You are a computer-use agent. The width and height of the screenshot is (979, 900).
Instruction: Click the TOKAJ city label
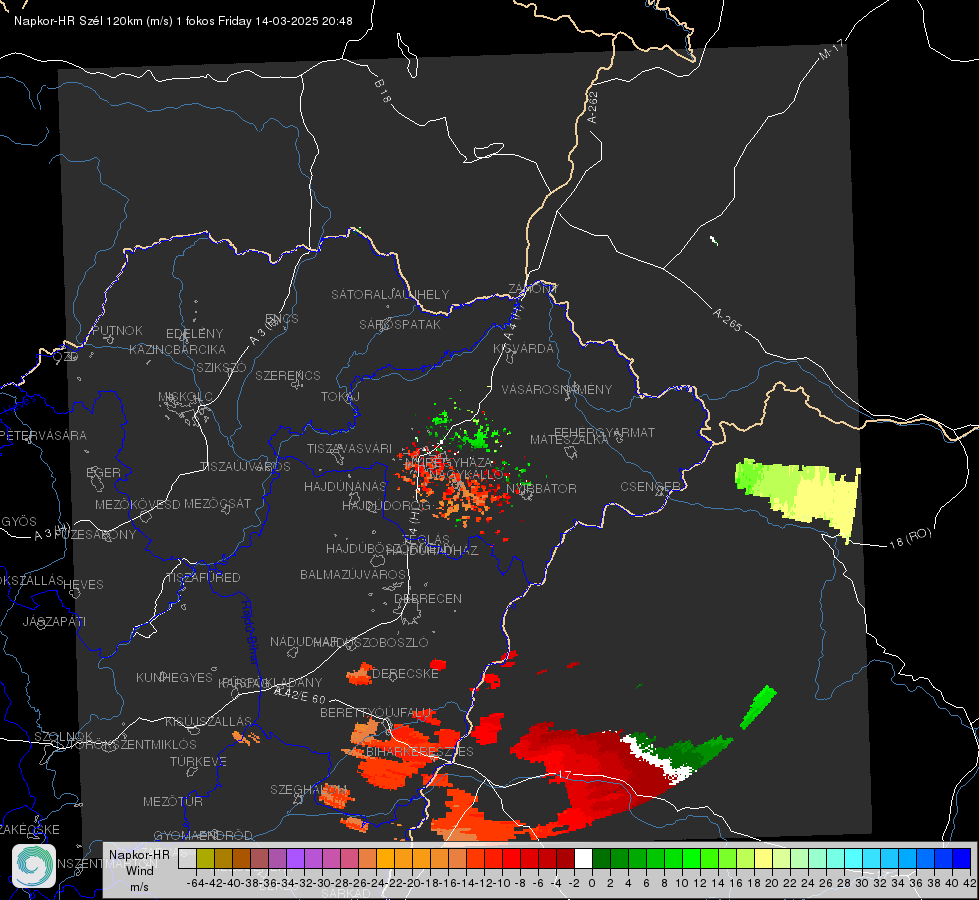340,397
